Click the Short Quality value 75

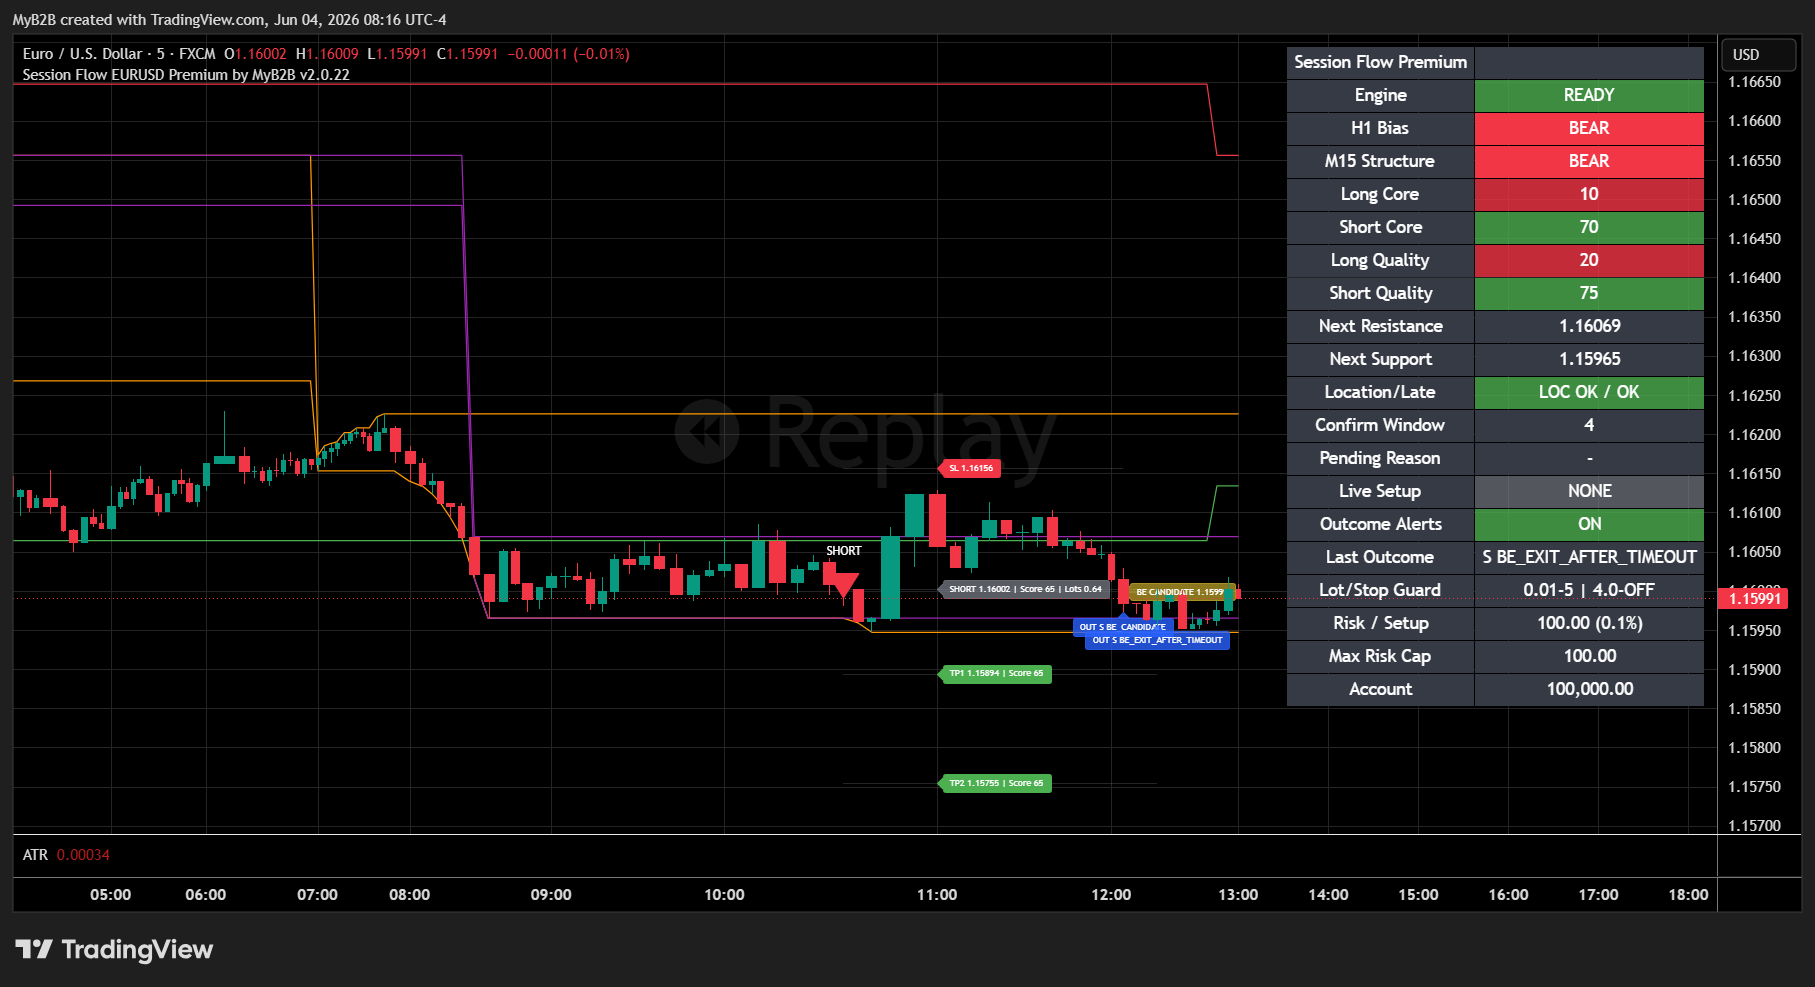[1589, 293]
